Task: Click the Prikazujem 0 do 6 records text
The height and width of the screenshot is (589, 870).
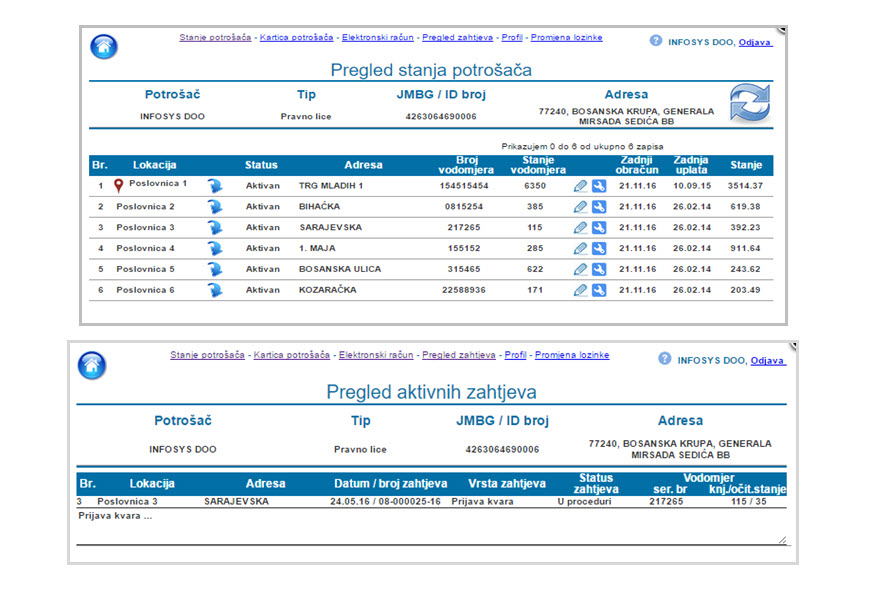Action: [583, 146]
